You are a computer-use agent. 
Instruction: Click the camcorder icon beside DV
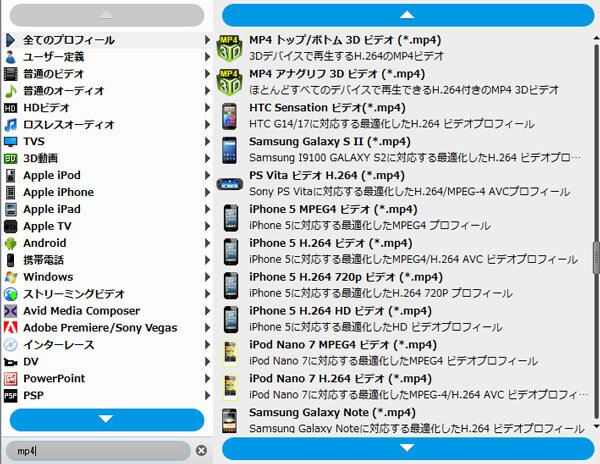click(x=10, y=362)
